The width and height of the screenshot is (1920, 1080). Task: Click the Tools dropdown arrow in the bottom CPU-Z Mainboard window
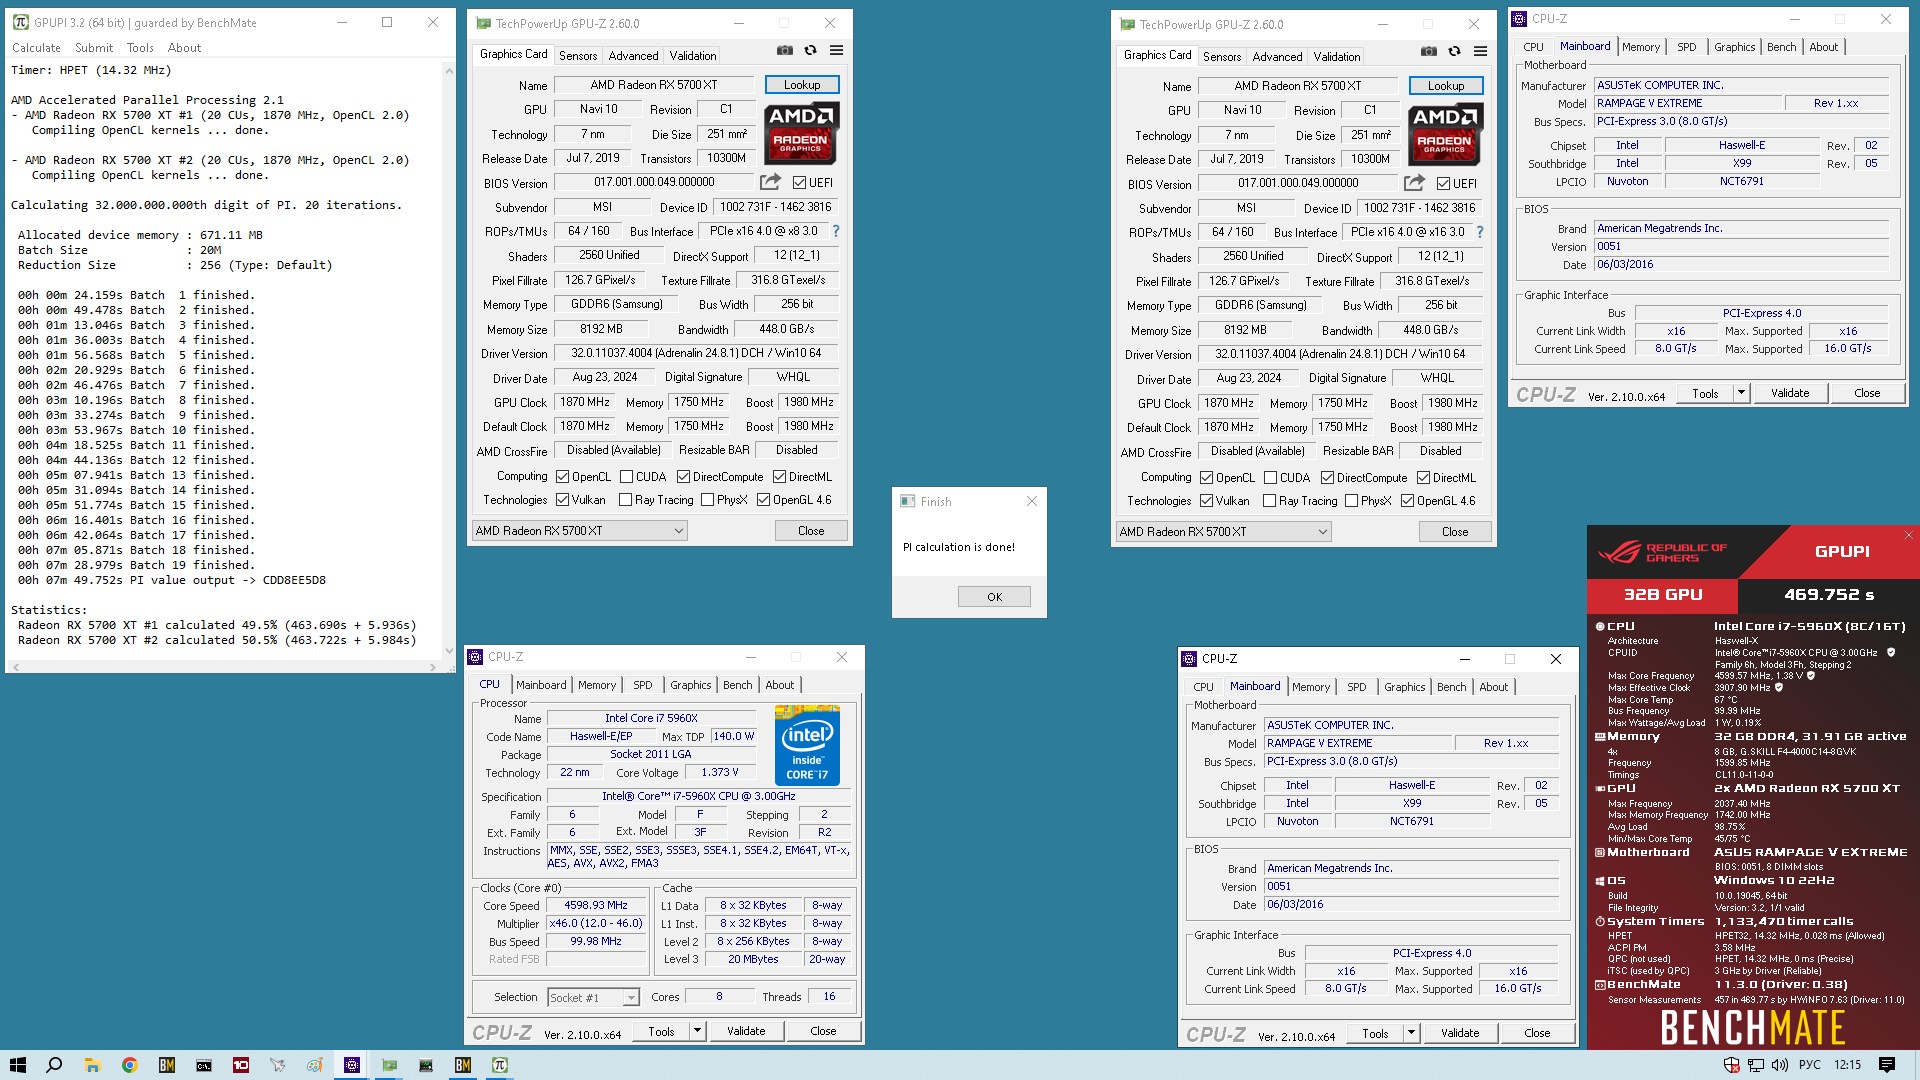[1411, 1033]
